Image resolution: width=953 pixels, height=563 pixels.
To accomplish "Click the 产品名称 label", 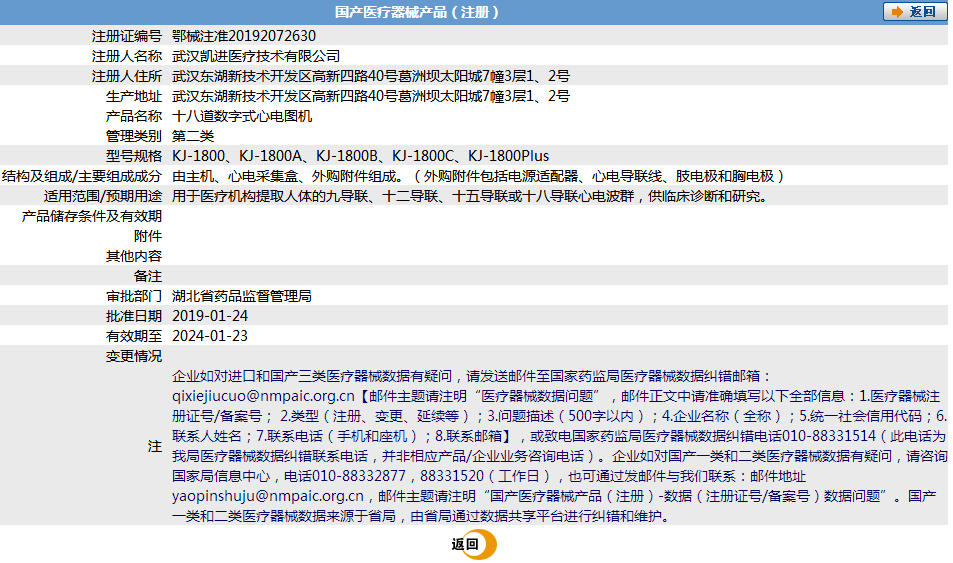I will click(x=134, y=116).
